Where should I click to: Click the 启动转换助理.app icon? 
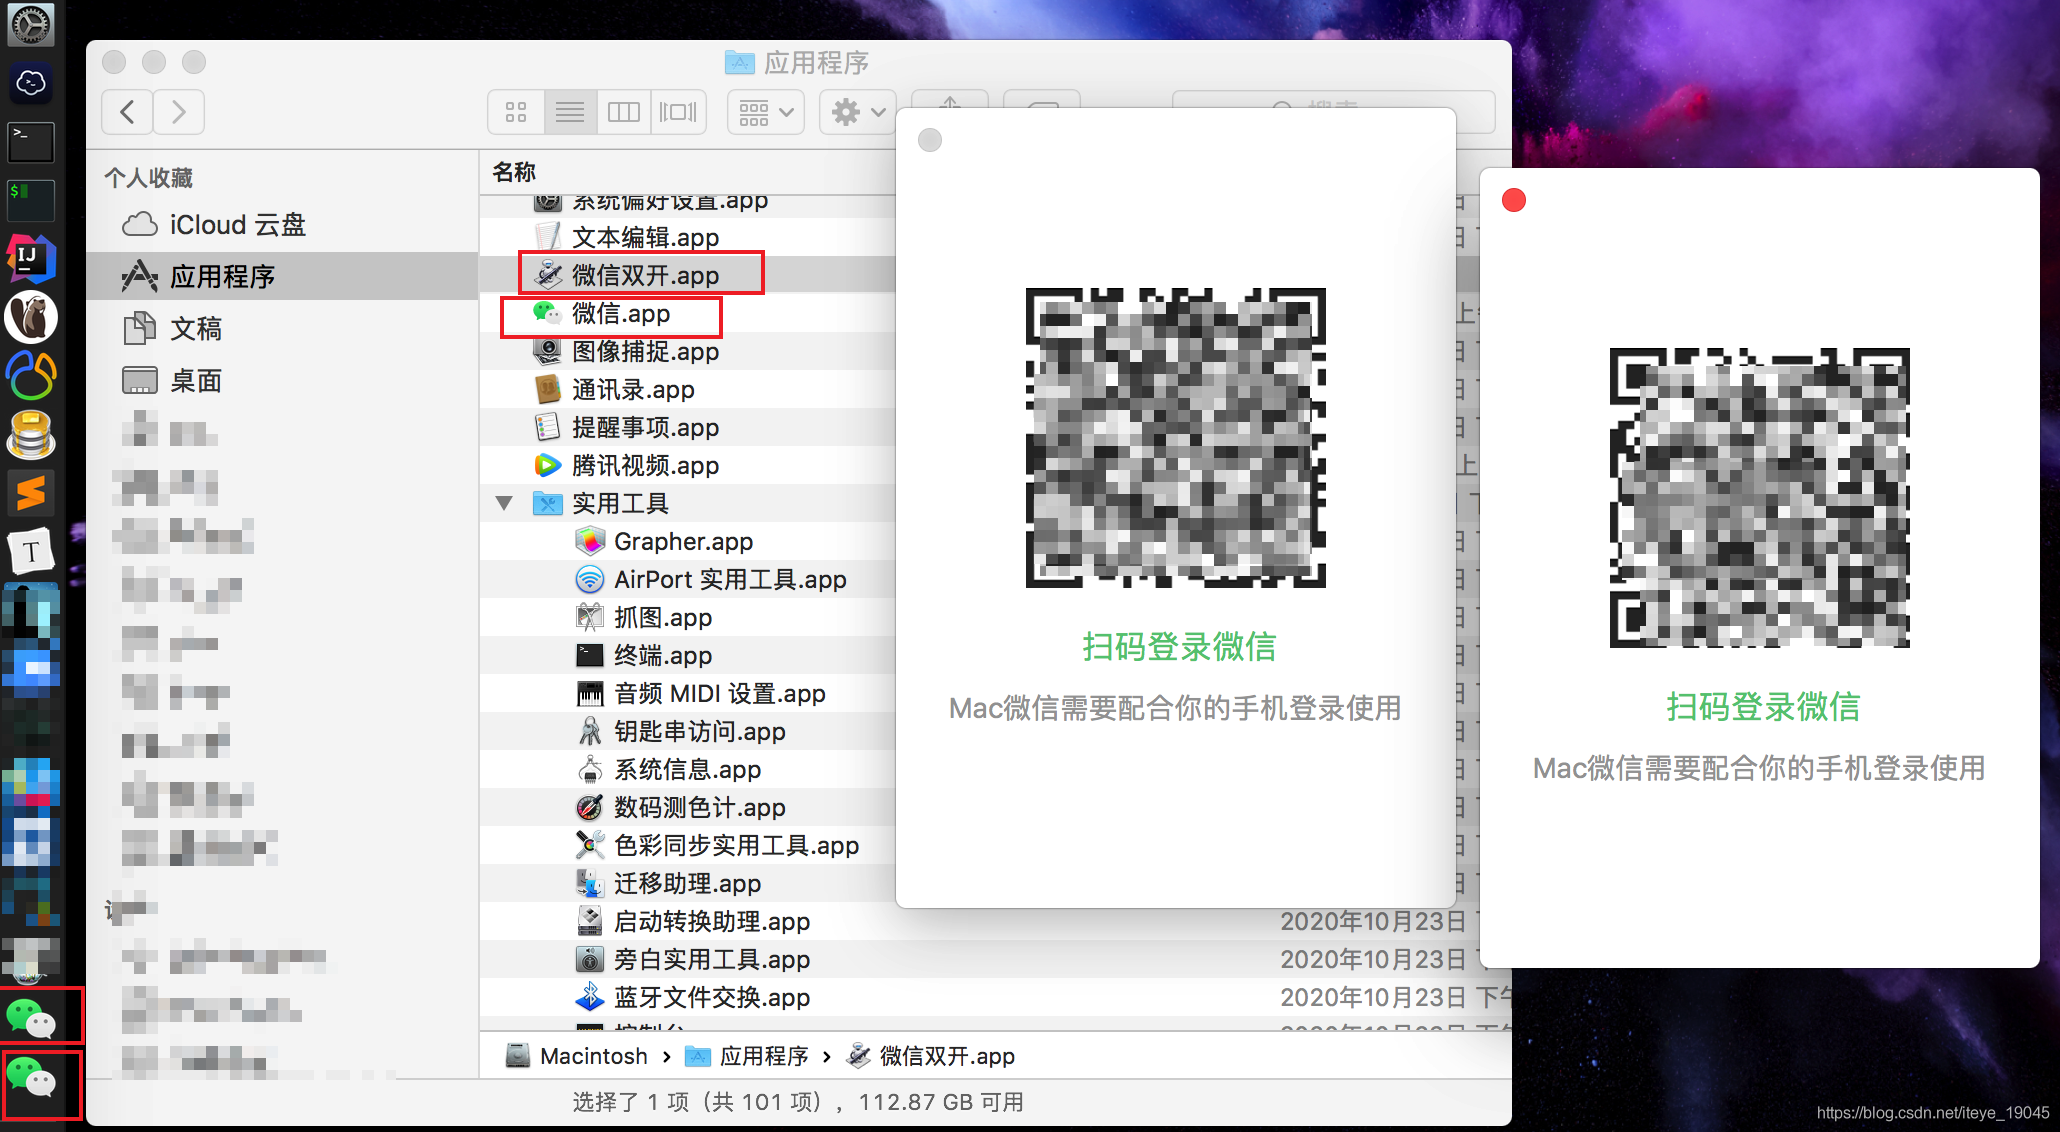590,921
